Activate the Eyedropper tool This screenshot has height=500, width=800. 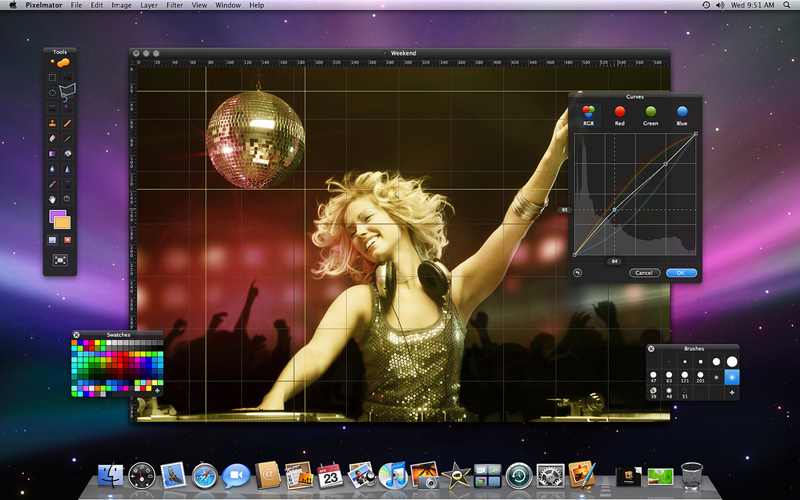[x=53, y=184]
